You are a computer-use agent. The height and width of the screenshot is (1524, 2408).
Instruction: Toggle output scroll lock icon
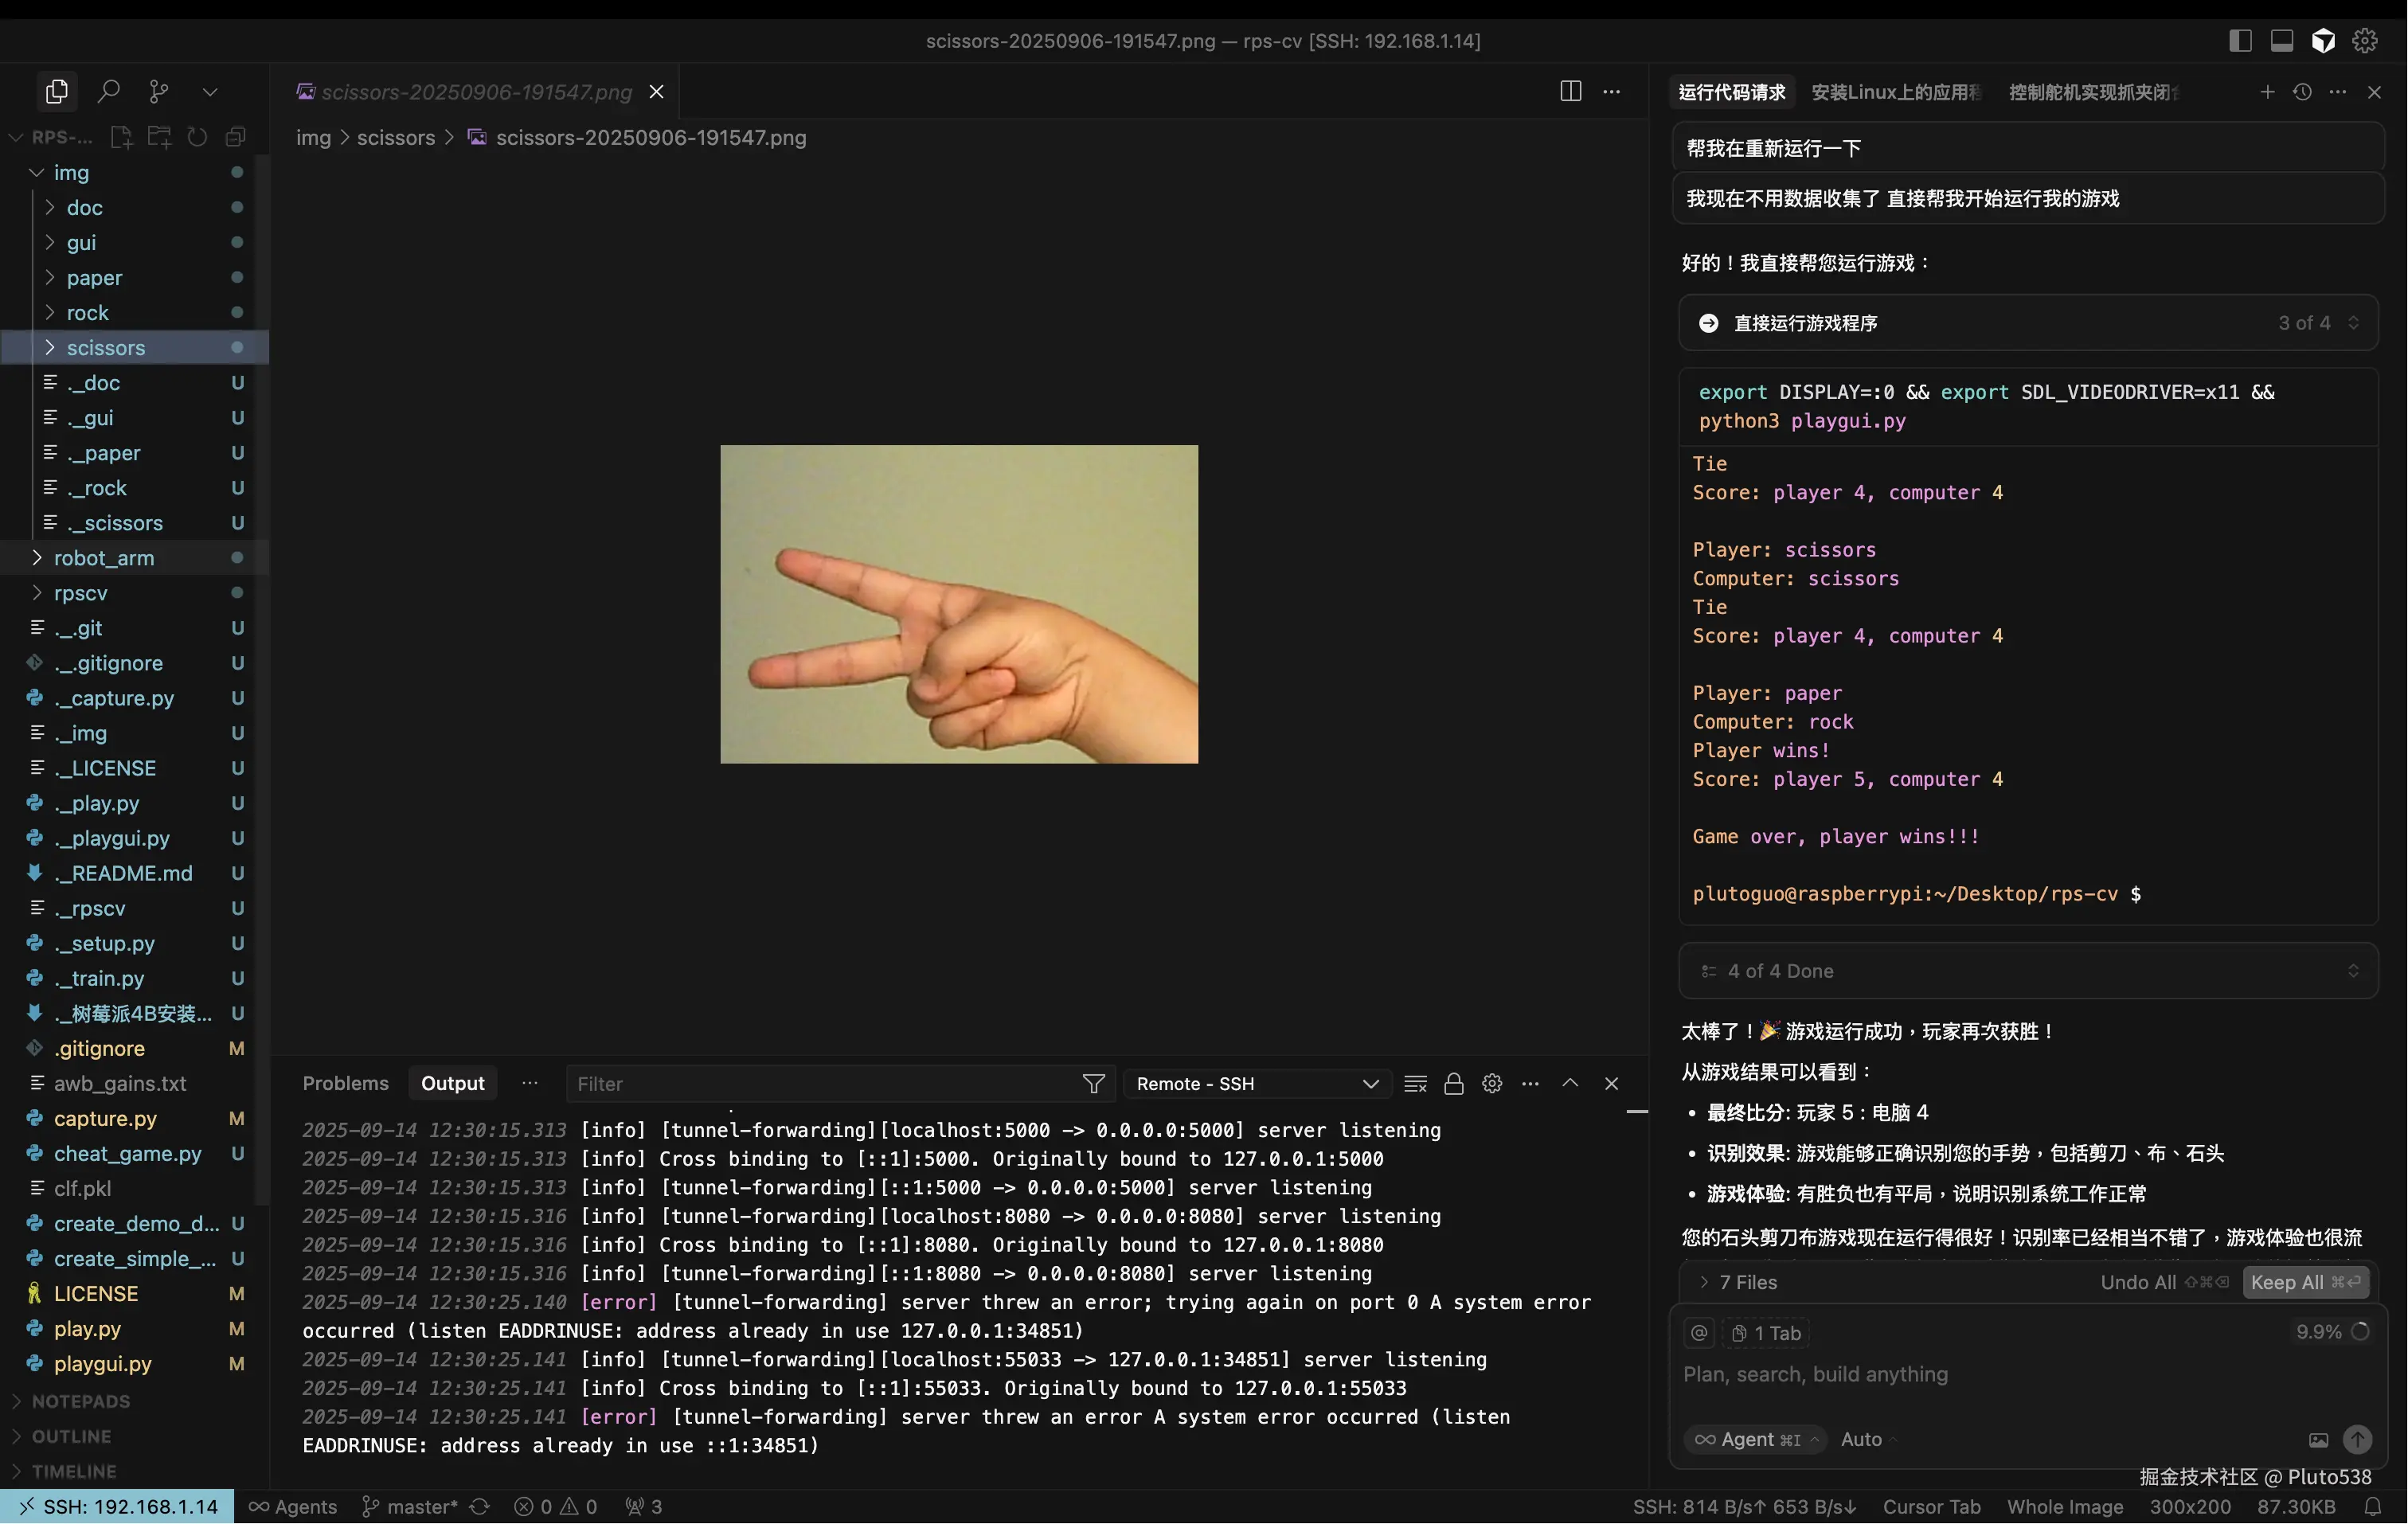coord(1454,1084)
